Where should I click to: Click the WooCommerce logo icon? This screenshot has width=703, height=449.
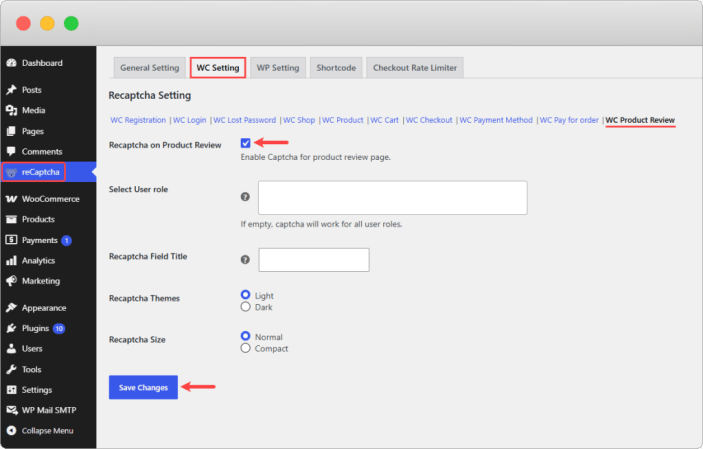[x=11, y=199]
